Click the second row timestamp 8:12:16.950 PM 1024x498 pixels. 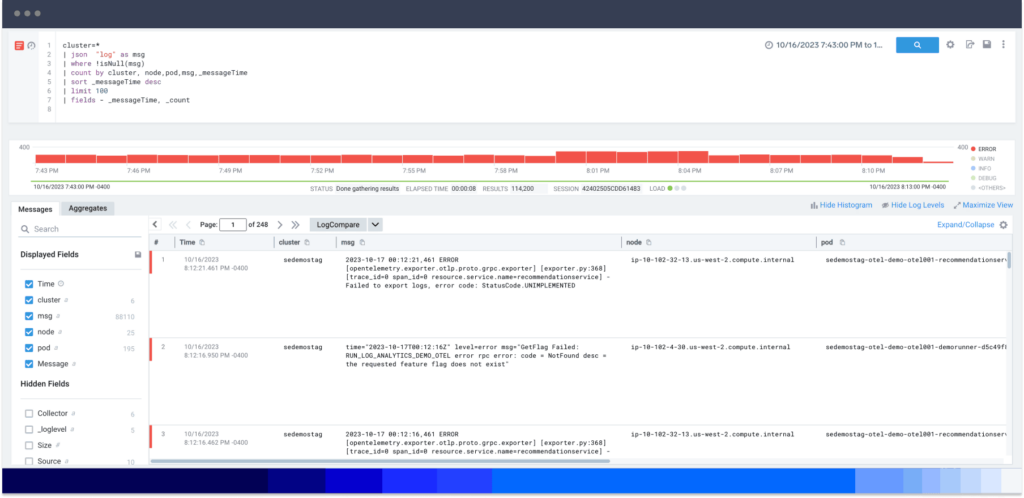[216, 355]
